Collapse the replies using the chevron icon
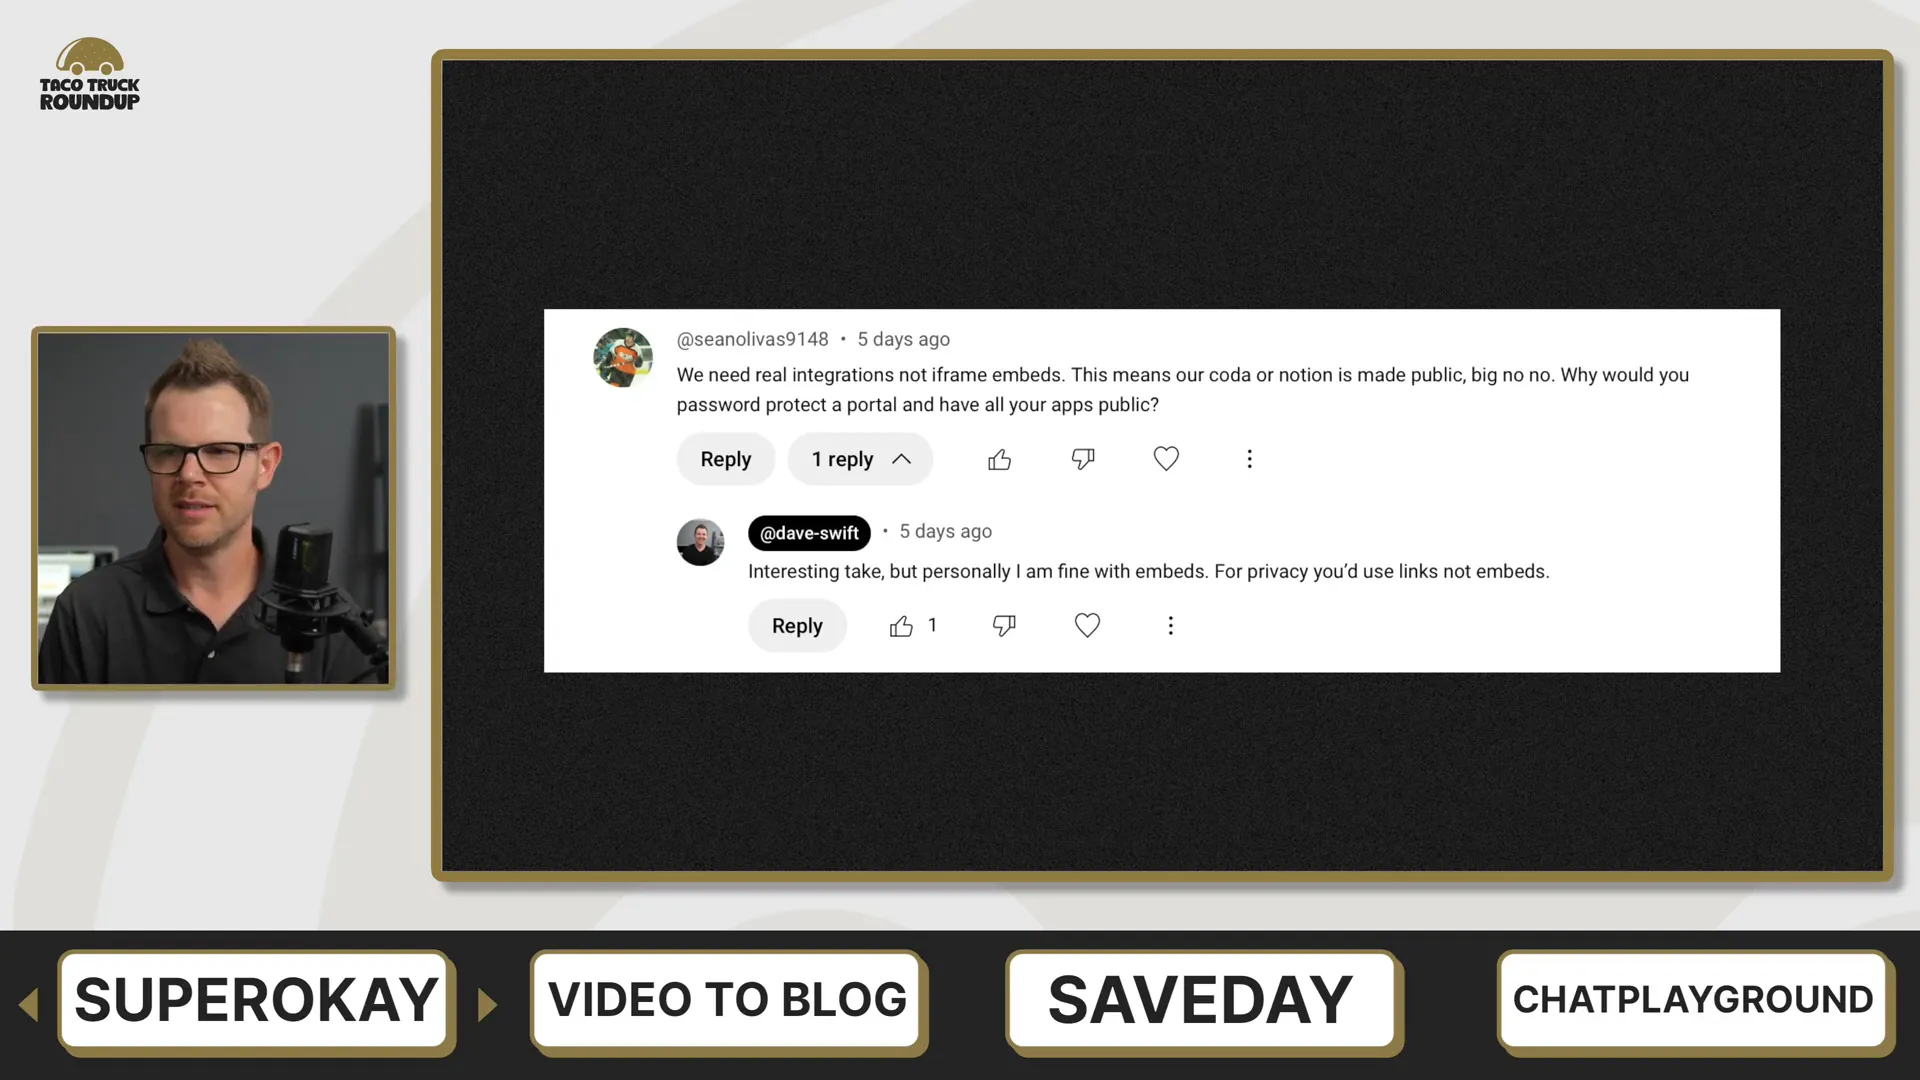This screenshot has width=1920, height=1080. (902, 459)
